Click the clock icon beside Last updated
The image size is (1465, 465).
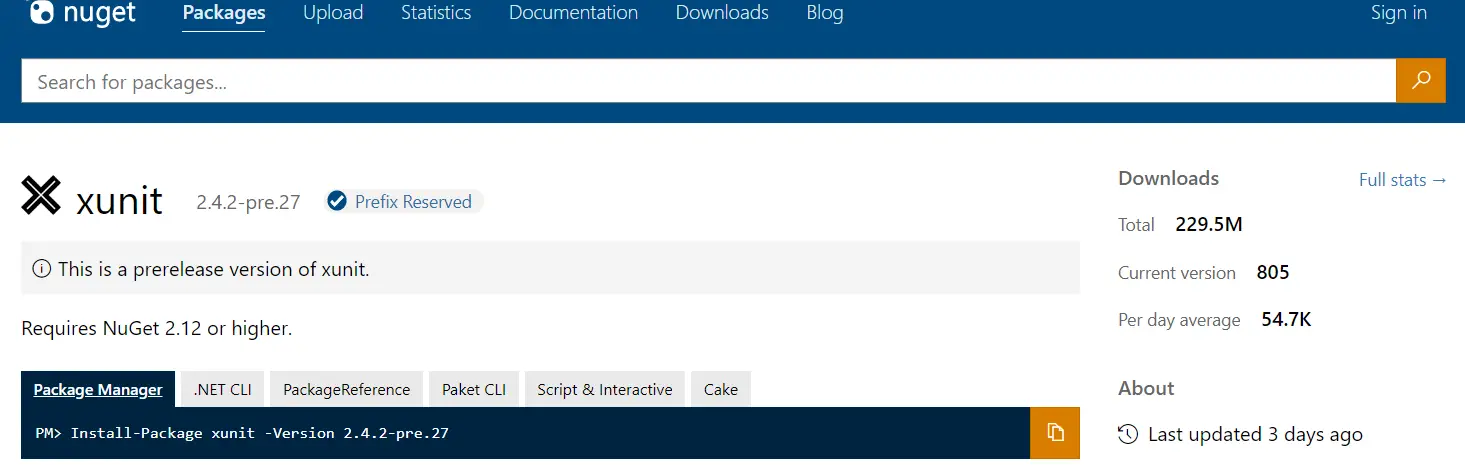tap(1127, 434)
